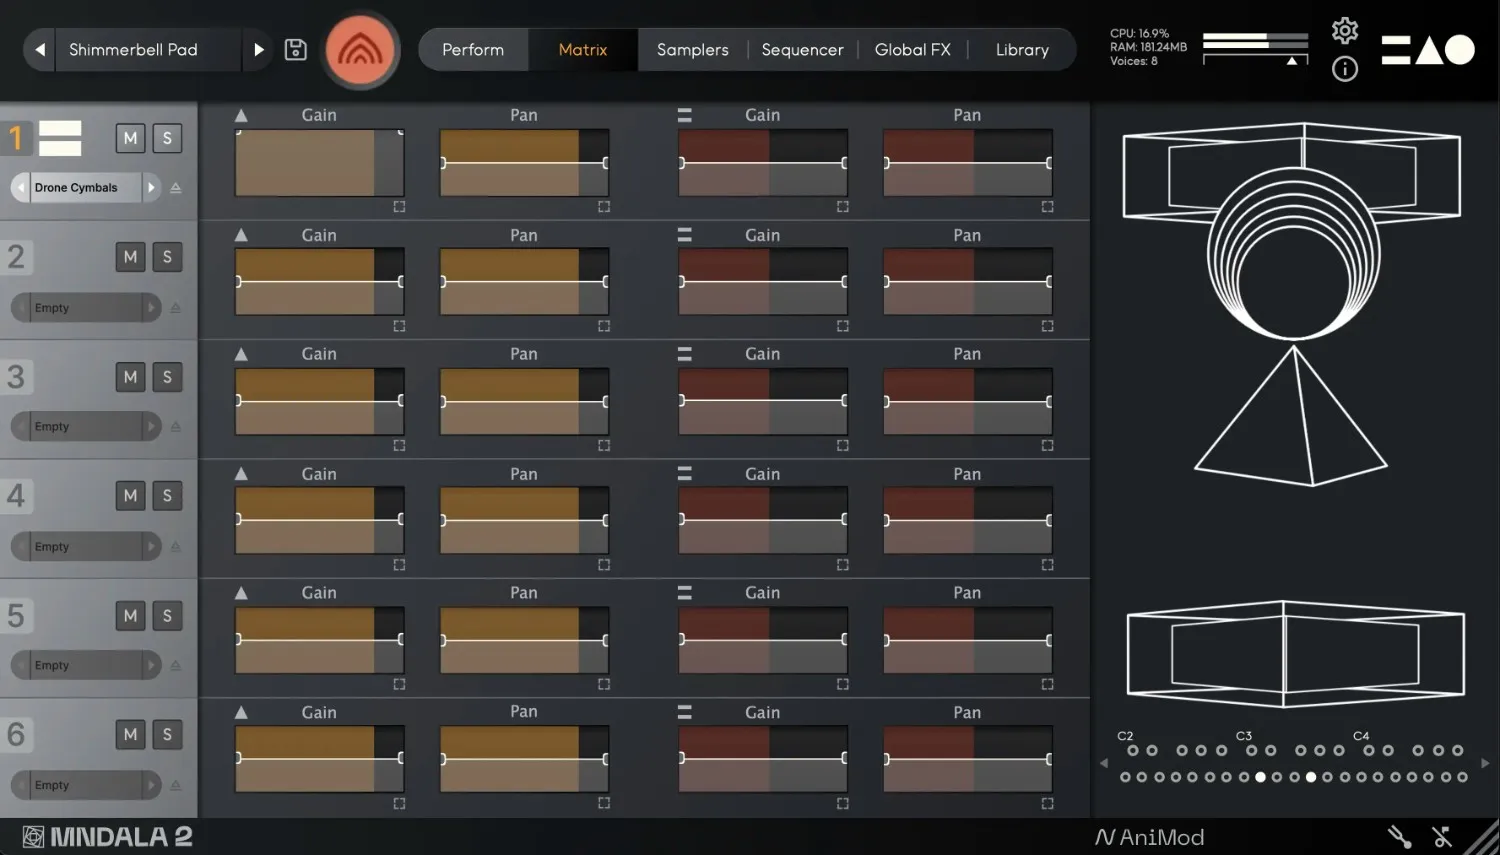Click the orange Mandala logo button
1500x855 pixels.
click(x=361, y=50)
